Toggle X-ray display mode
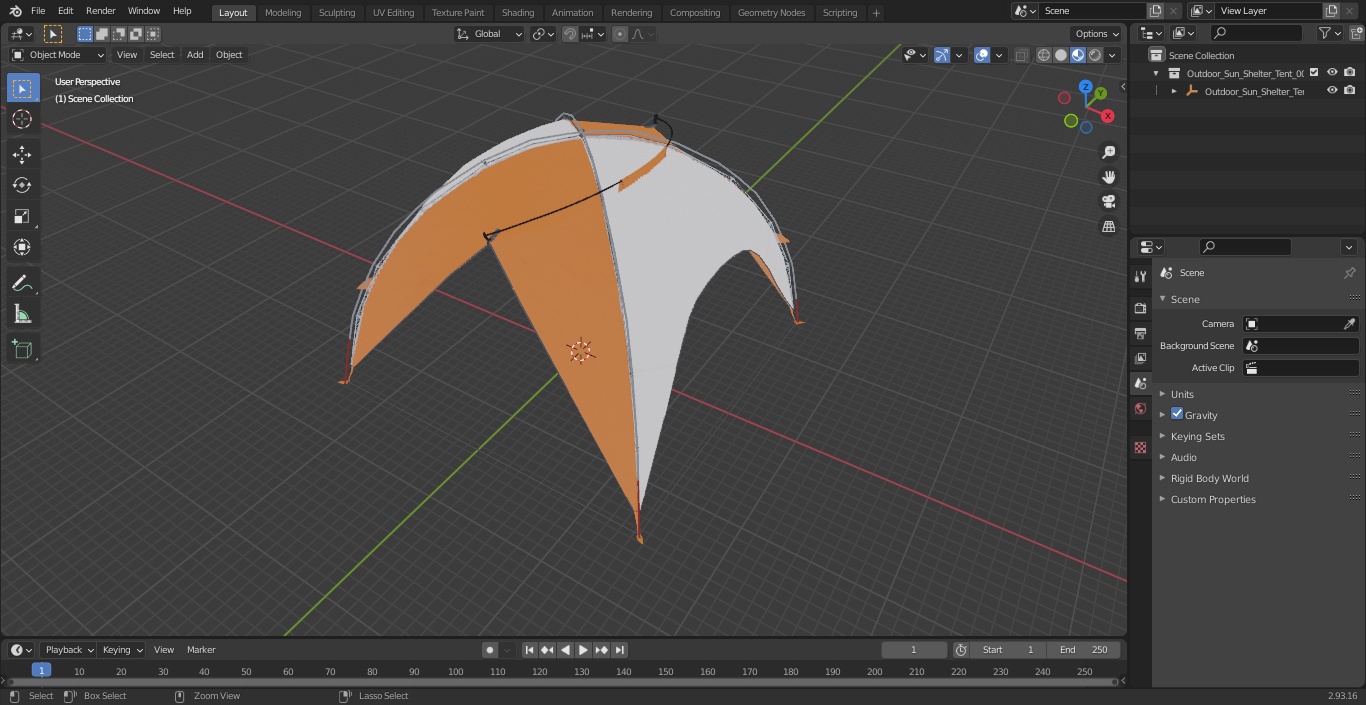Viewport: 1366px width, 705px height. click(x=1021, y=55)
